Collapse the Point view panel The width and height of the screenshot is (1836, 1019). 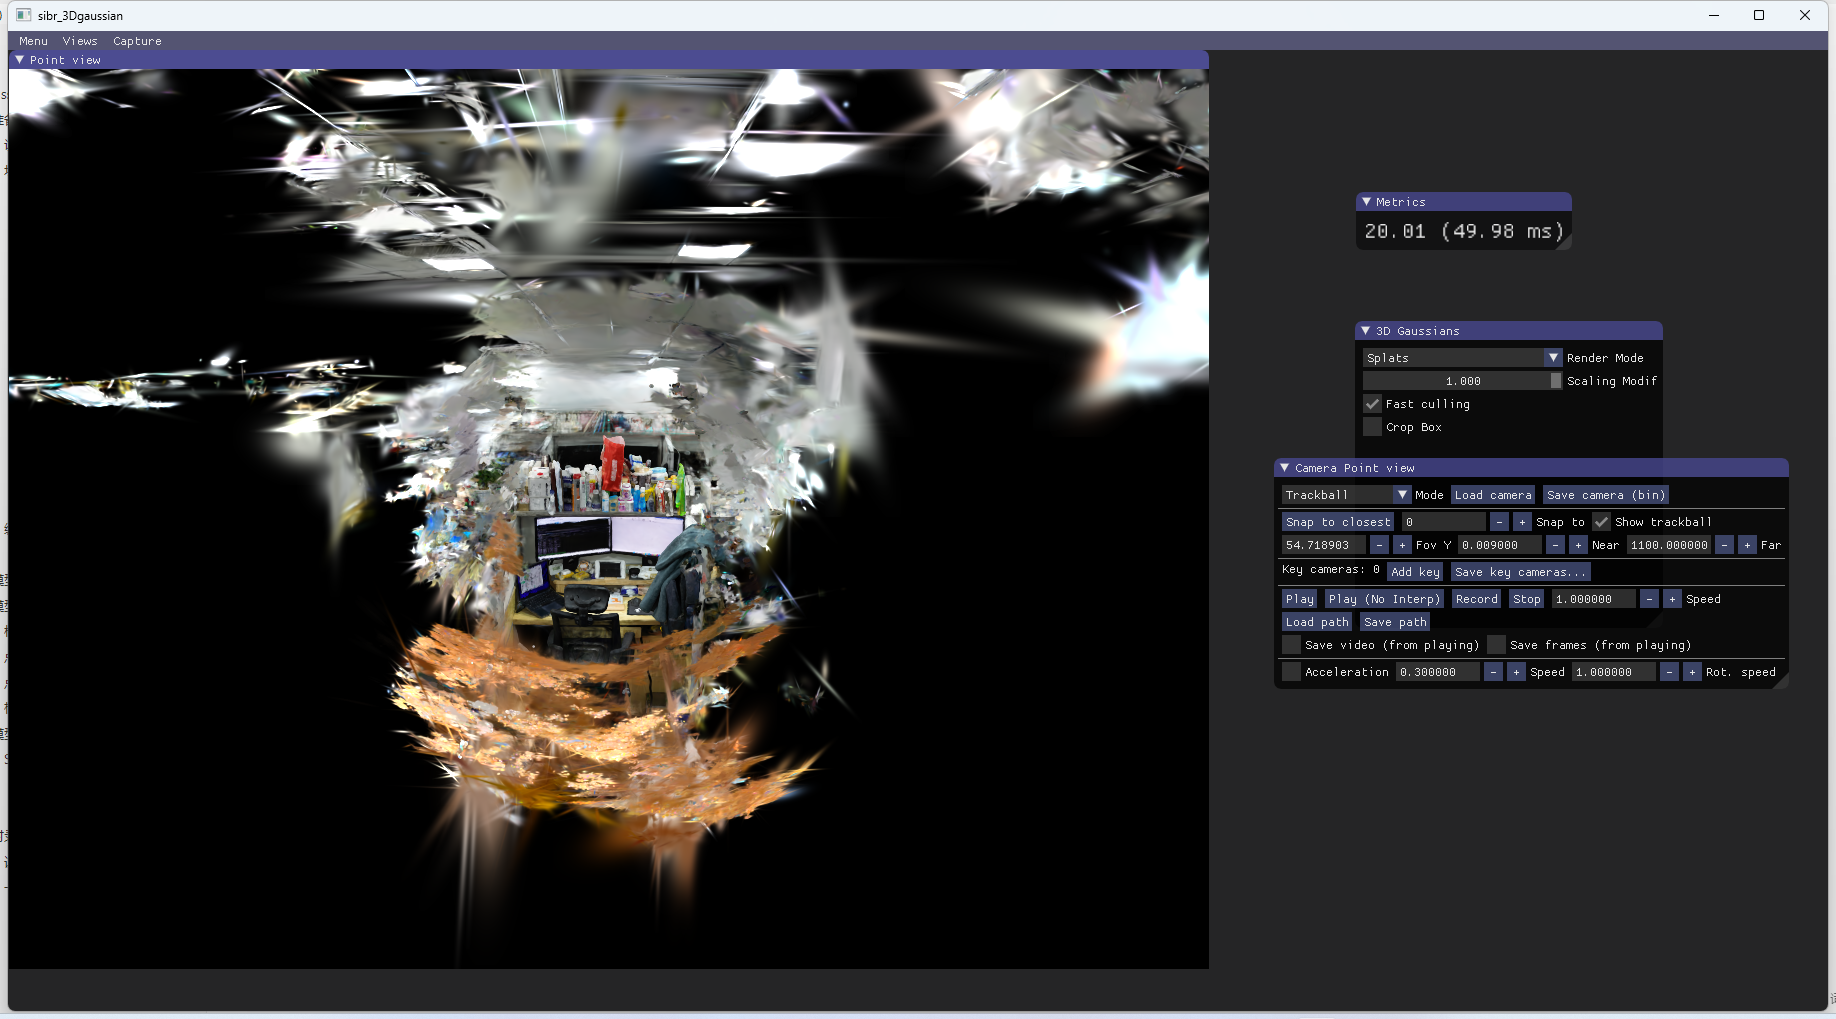coord(18,60)
